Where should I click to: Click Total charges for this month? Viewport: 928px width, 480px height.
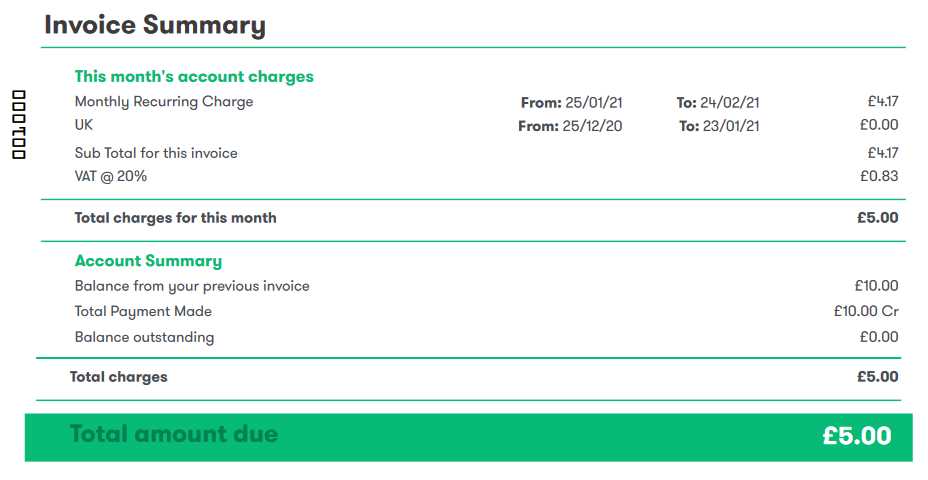(176, 218)
